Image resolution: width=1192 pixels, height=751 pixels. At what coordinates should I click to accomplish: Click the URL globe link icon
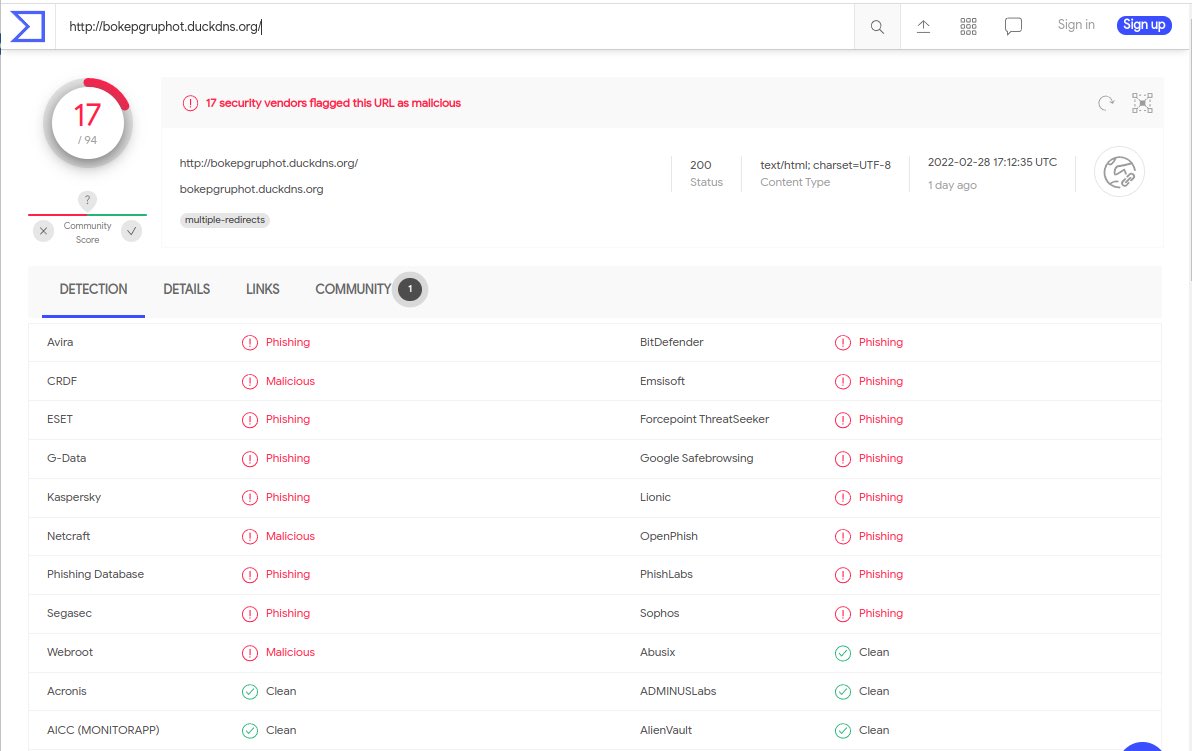(x=1119, y=172)
